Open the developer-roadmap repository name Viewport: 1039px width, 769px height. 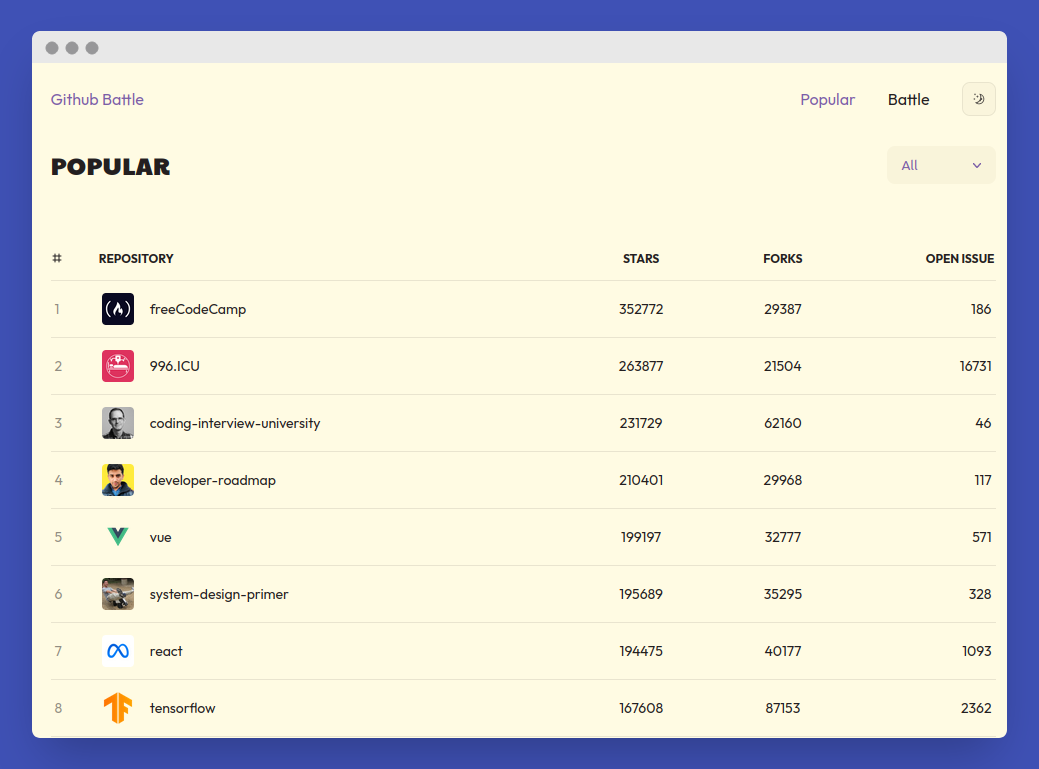tap(213, 480)
